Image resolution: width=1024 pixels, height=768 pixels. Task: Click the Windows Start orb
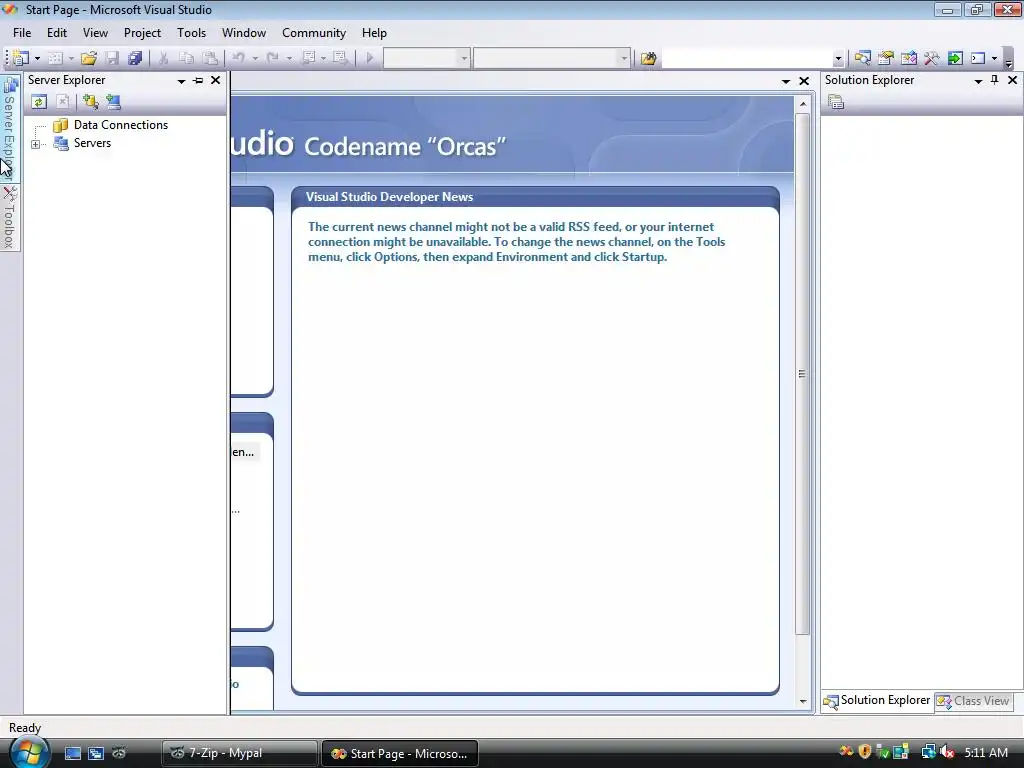coord(29,752)
